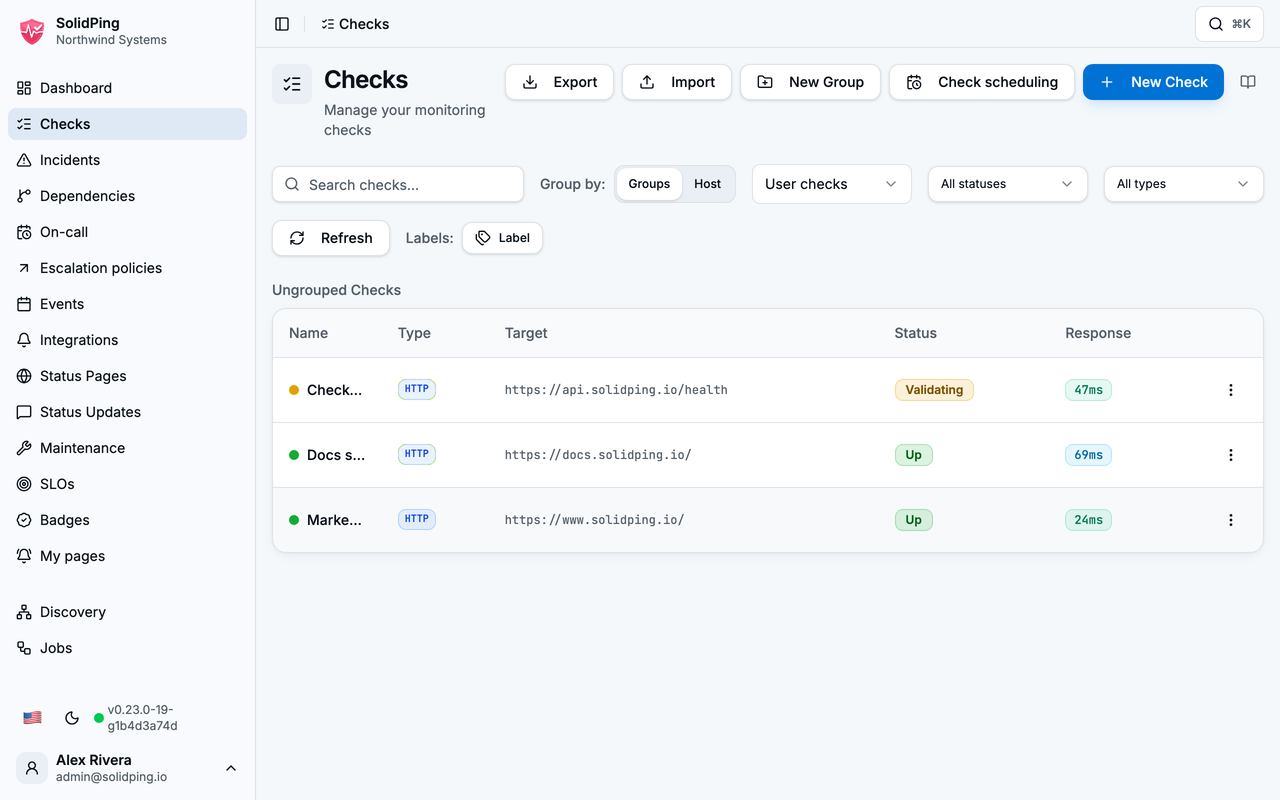Open actions menu for api.solidping.io check

[x=1231, y=390]
